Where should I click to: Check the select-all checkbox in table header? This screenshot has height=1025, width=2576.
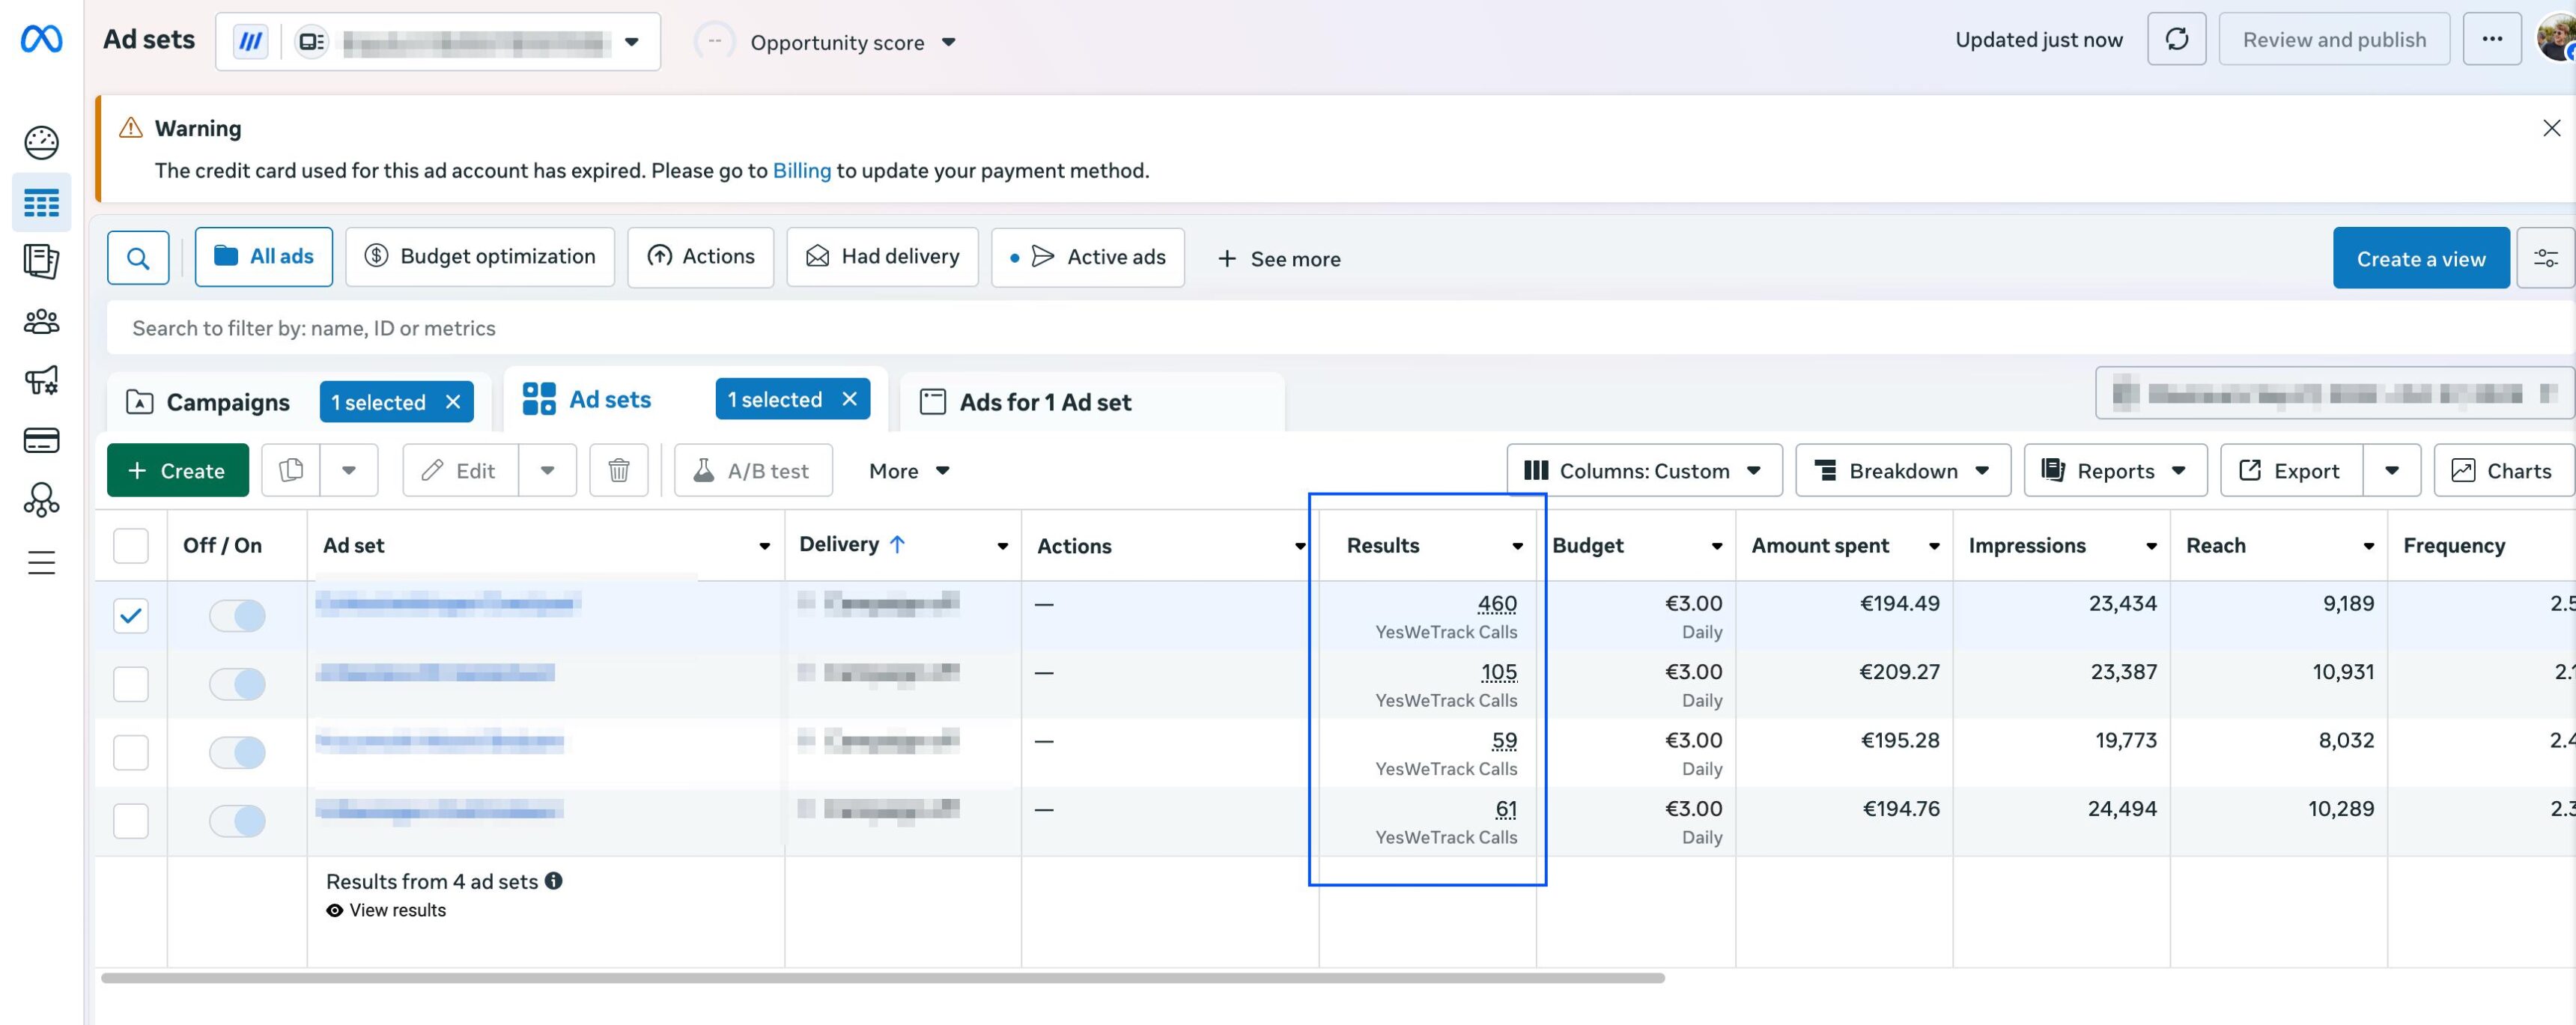pyautogui.click(x=130, y=546)
